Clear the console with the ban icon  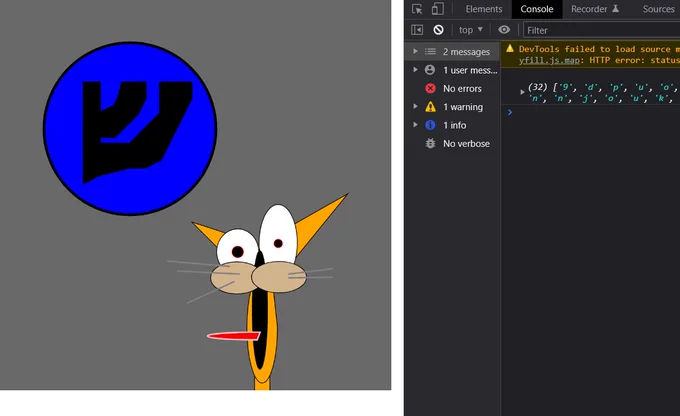point(438,29)
